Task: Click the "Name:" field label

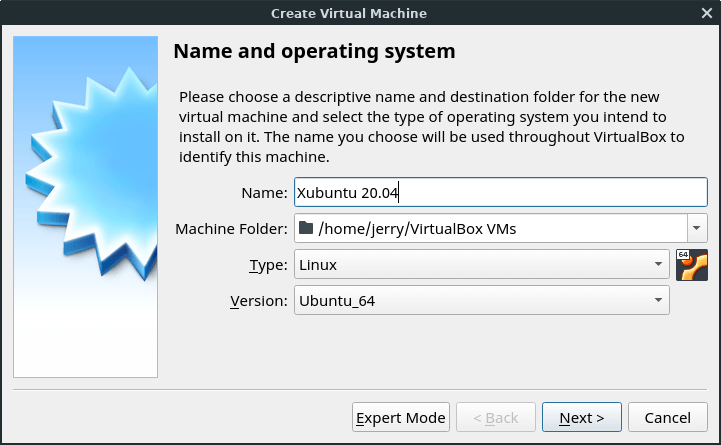Action: click(264, 193)
